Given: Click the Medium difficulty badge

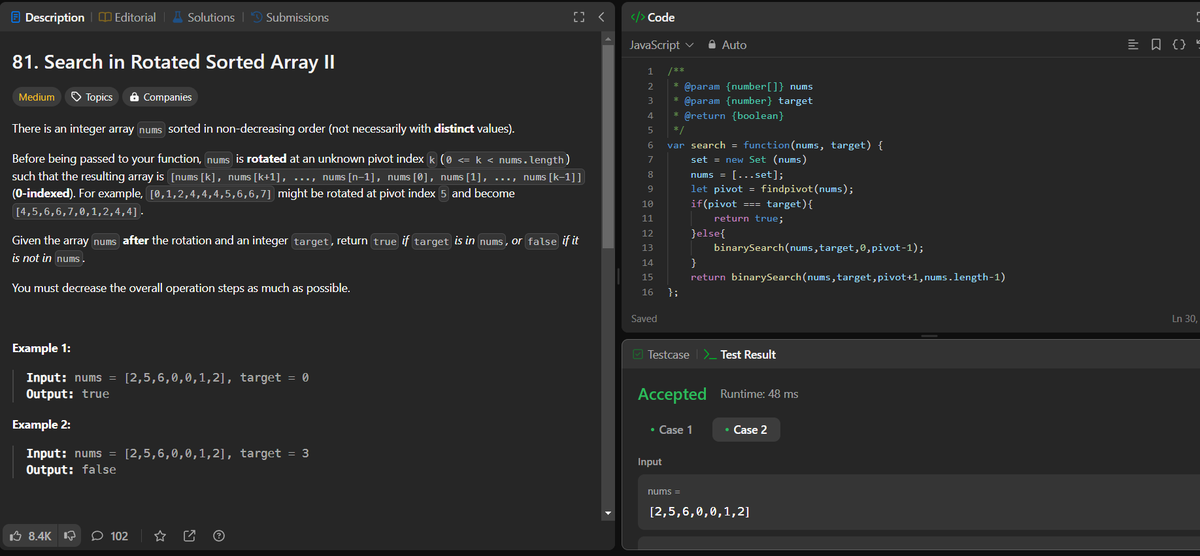Looking at the screenshot, I should (x=36, y=97).
